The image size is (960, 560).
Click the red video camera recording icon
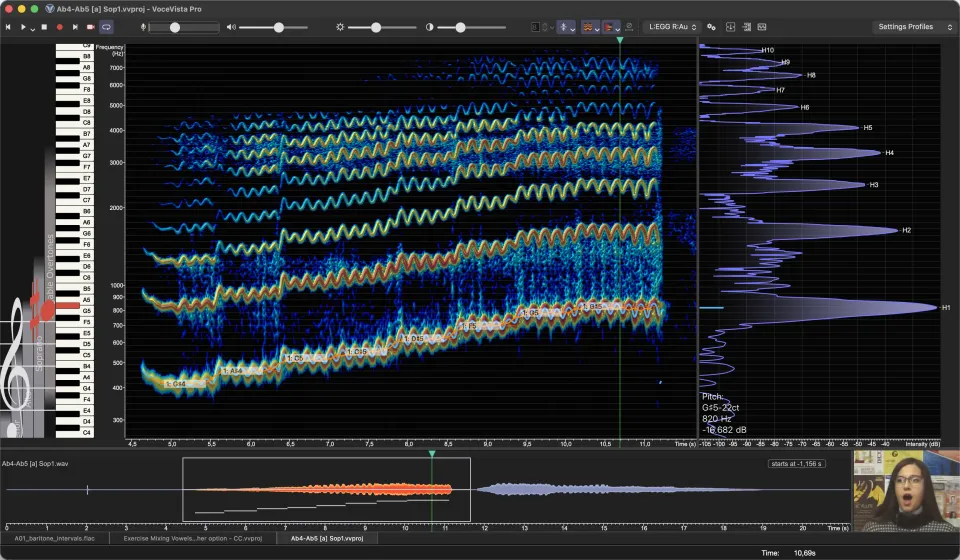pyautogui.click(x=90, y=27)
